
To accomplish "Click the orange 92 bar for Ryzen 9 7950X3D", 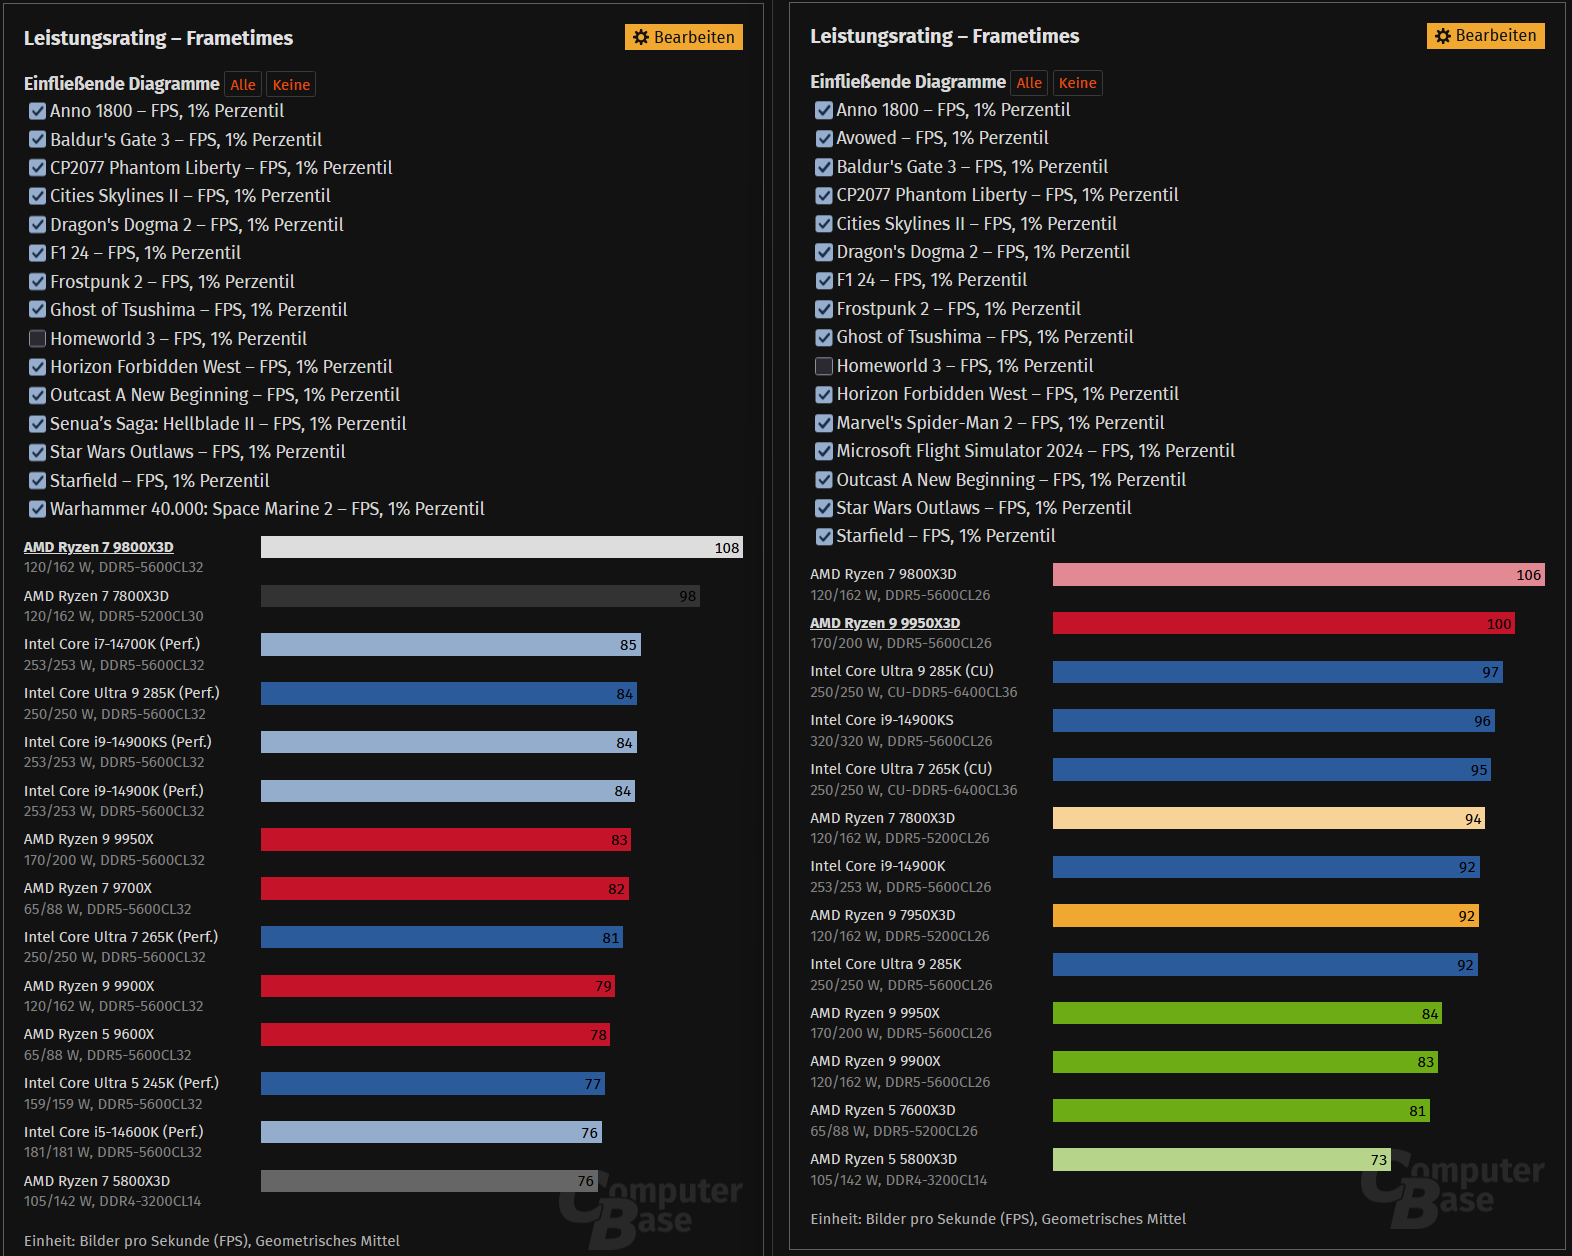I will [1266, 915].
